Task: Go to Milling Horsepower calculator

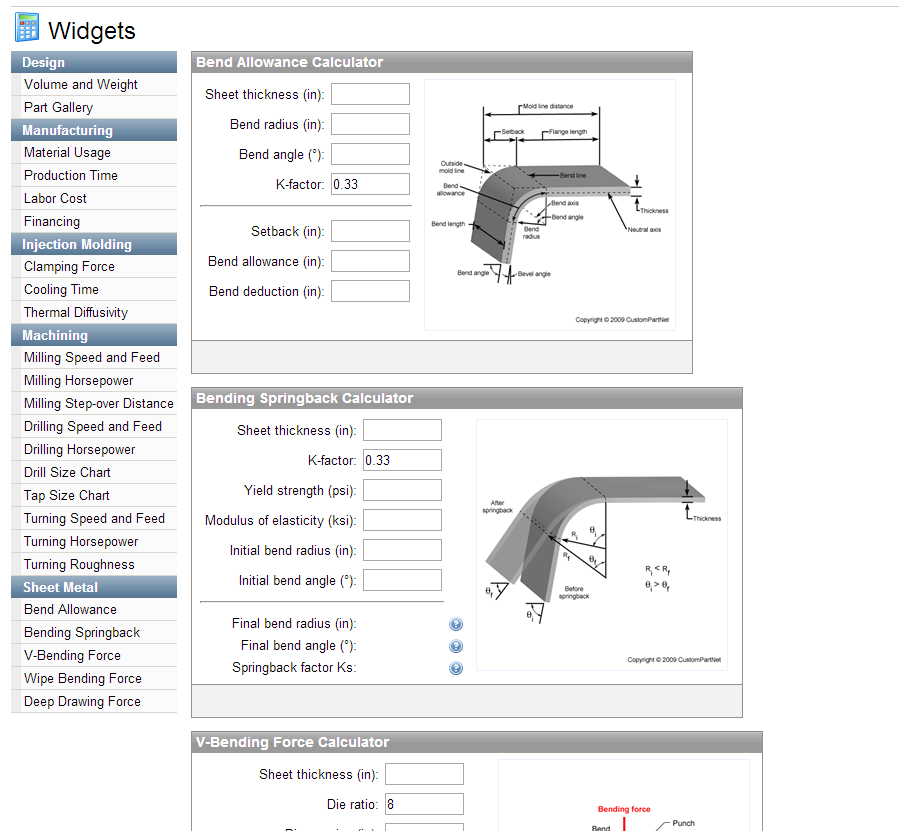Action: 78,380
